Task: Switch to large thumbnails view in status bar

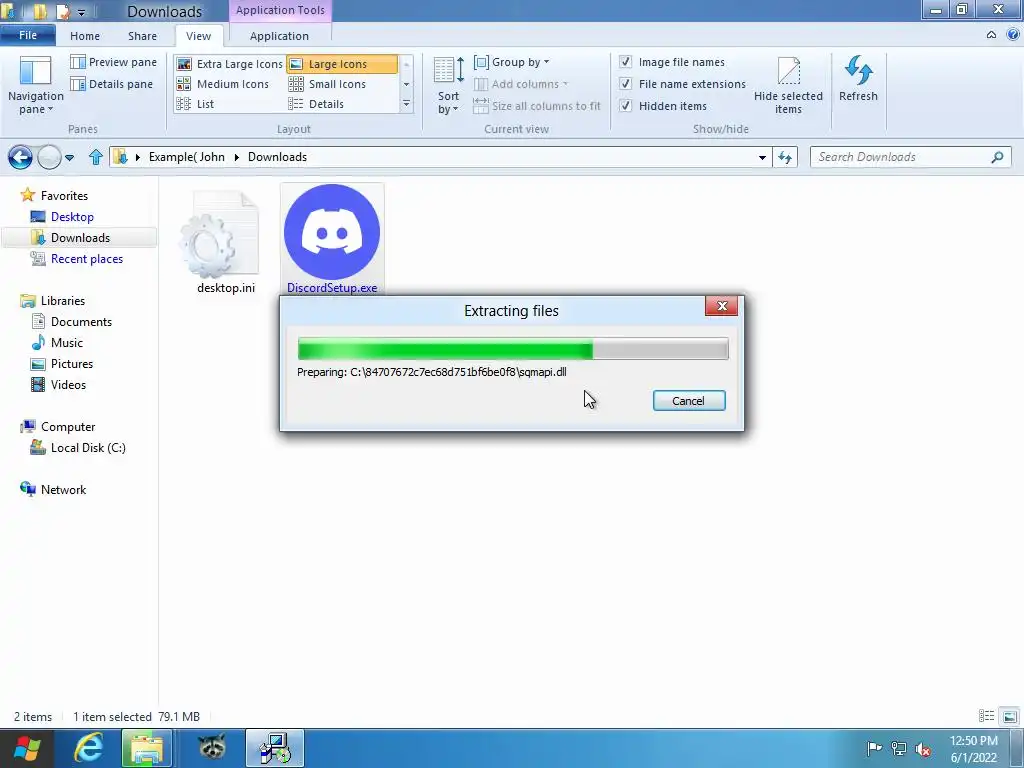Action: [1010, 716]
